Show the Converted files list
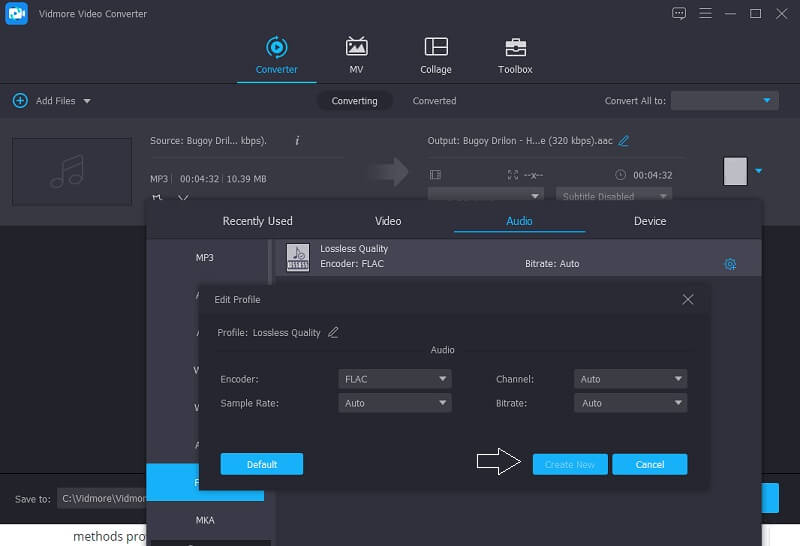Viewport: 800px width, 546px height. (x=434, y=101)
